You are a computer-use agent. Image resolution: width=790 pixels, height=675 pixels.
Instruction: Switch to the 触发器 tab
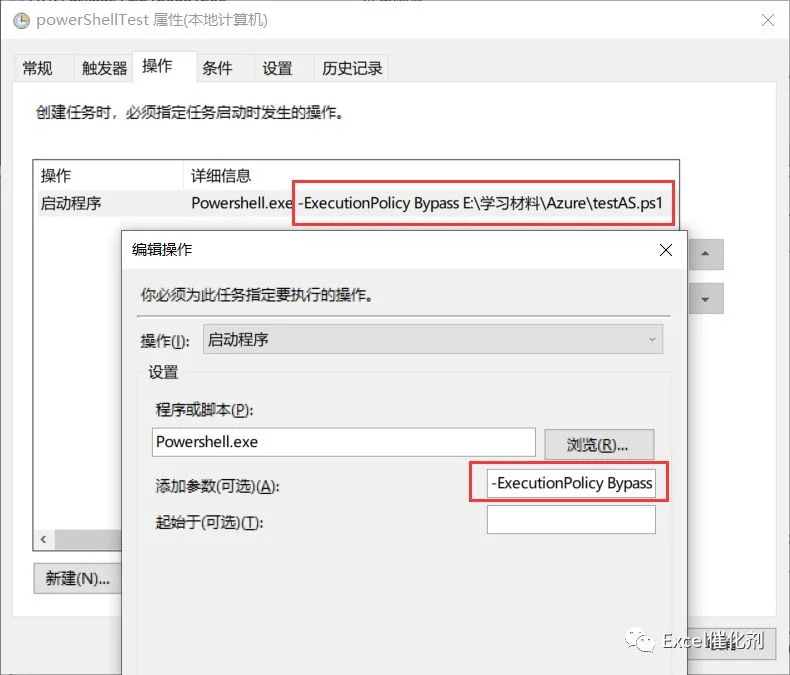pos(104,68)
